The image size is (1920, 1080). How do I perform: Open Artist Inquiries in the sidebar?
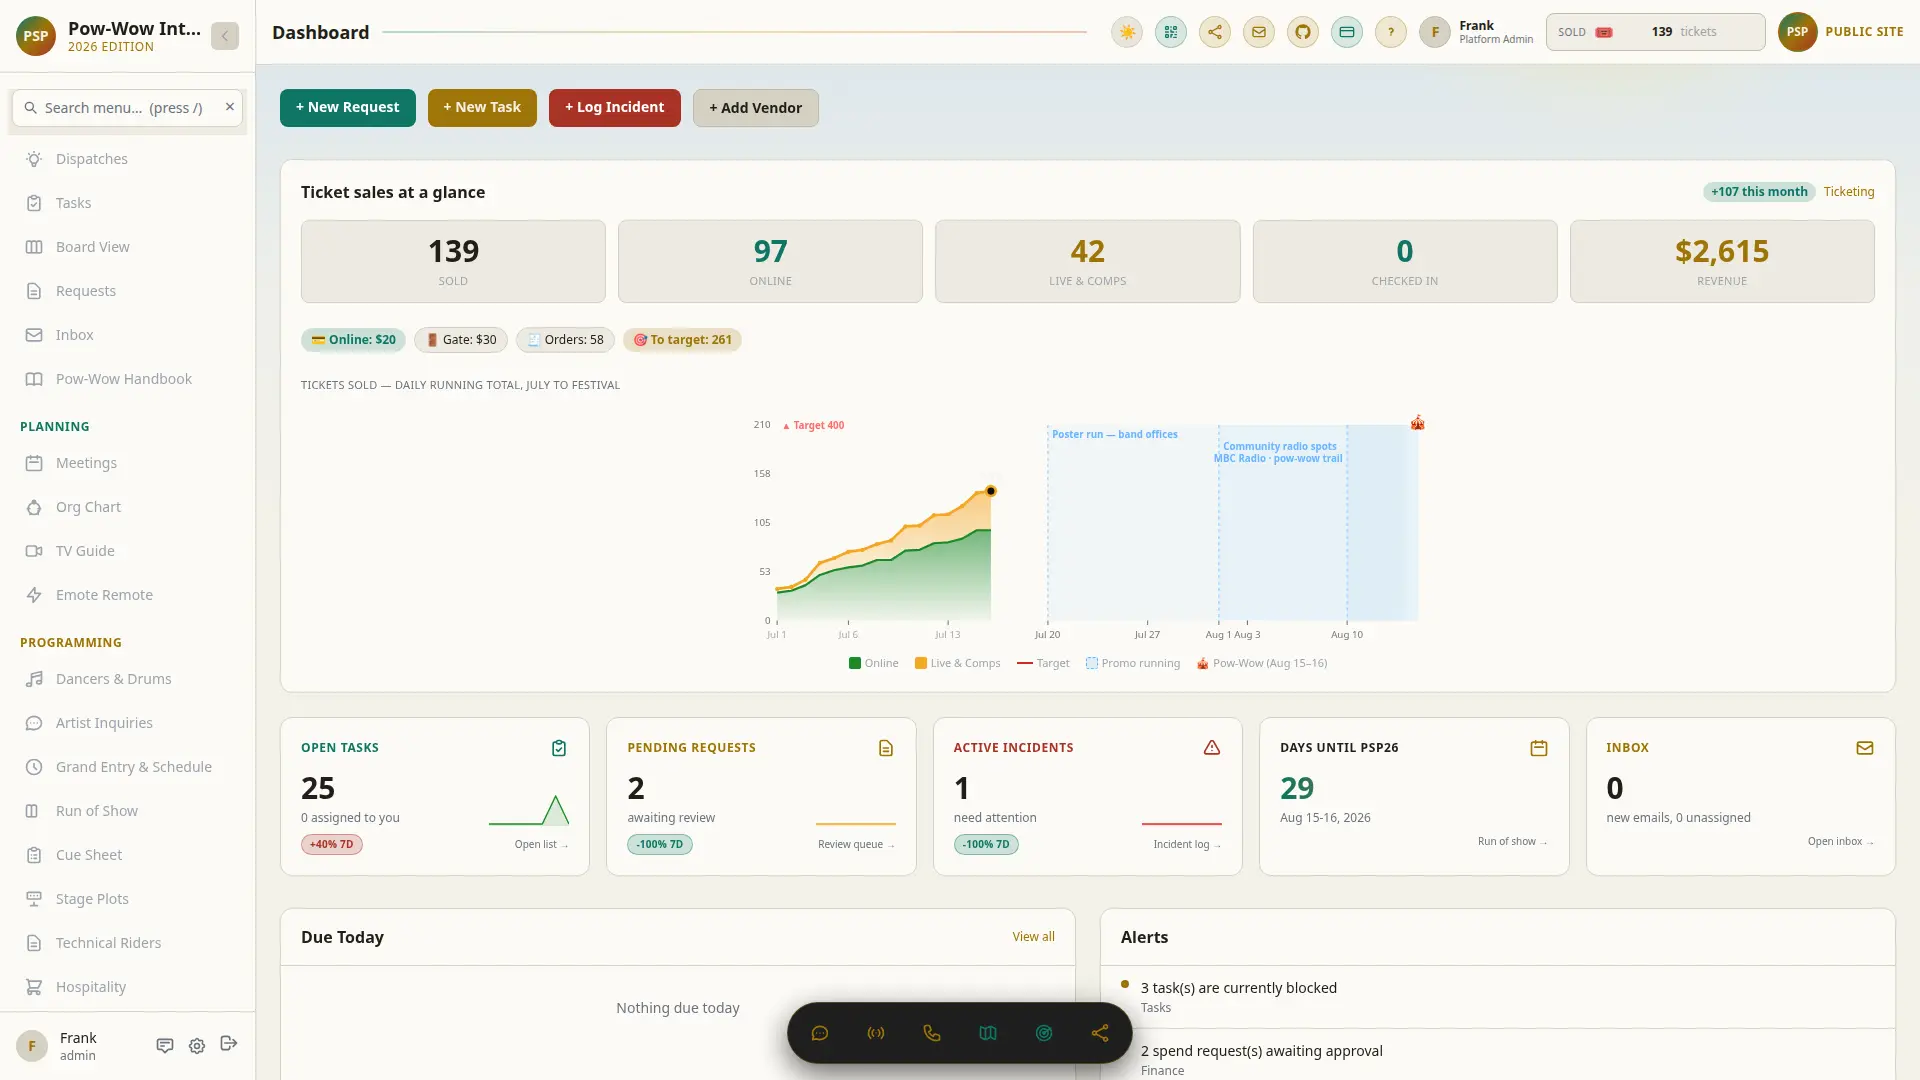tap(127, 723)
